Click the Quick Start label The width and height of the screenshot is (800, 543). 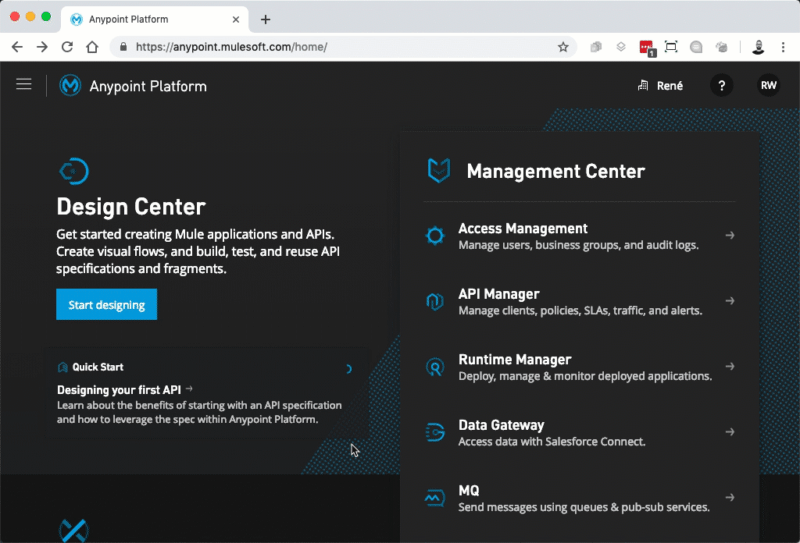coord(97,367)
